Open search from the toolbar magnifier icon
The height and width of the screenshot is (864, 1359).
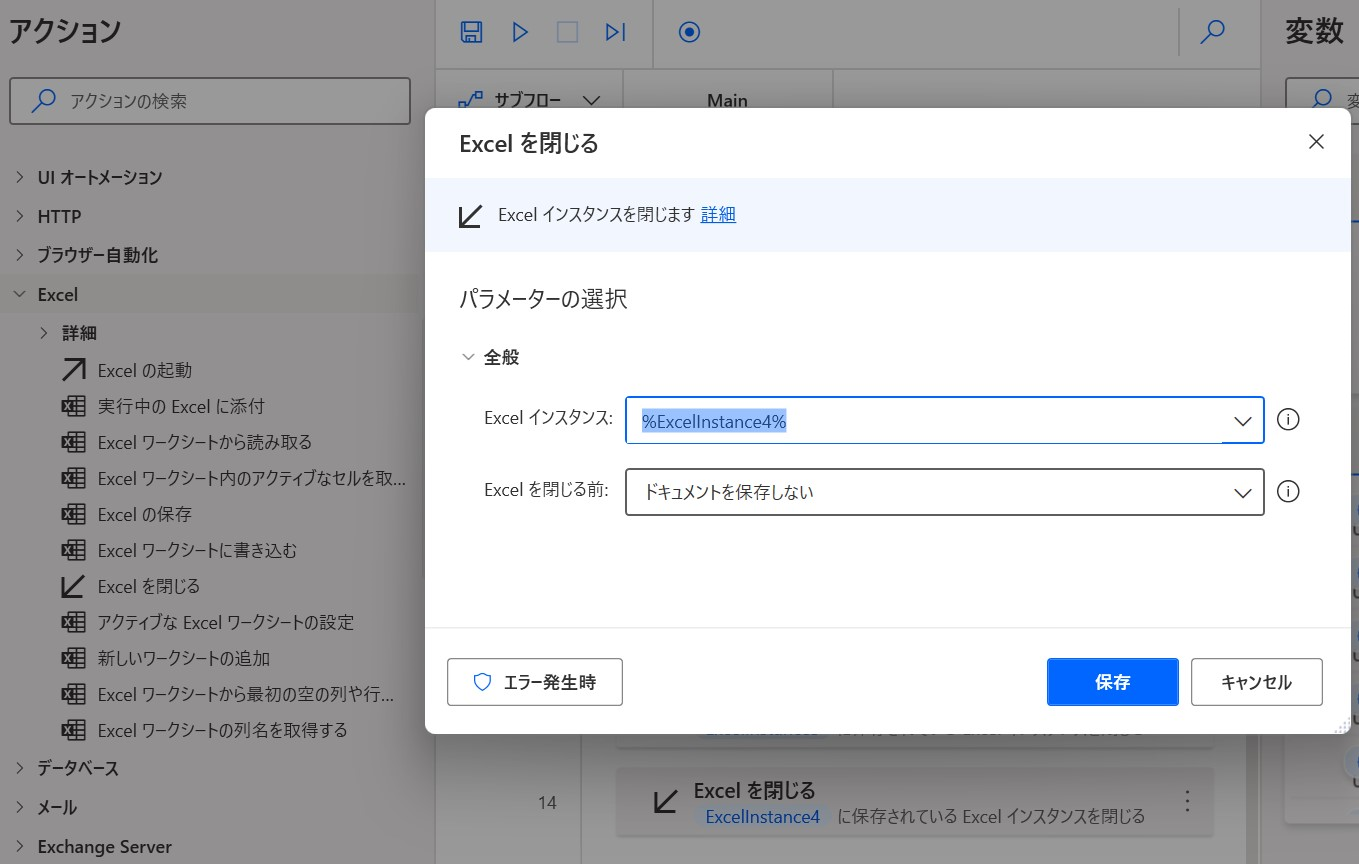(1212, 31)
